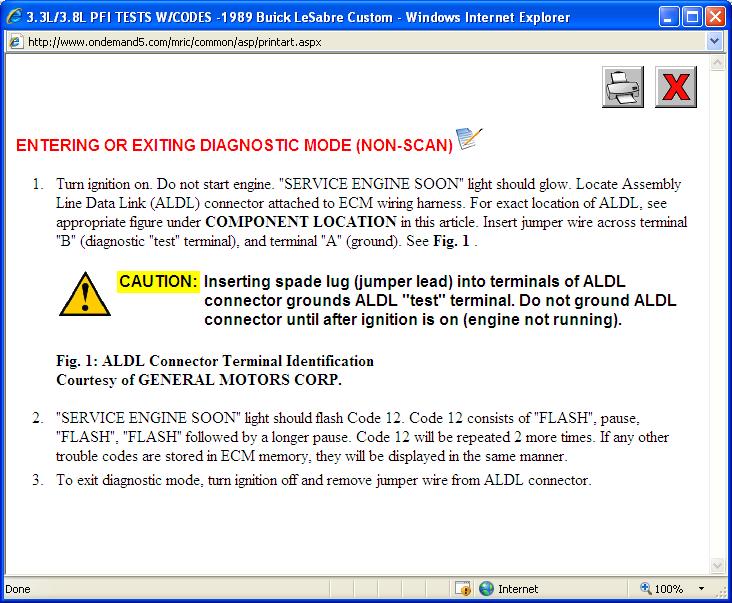
Task: Click the highlighted CAUTION: label
Action: tap(158, 281)
